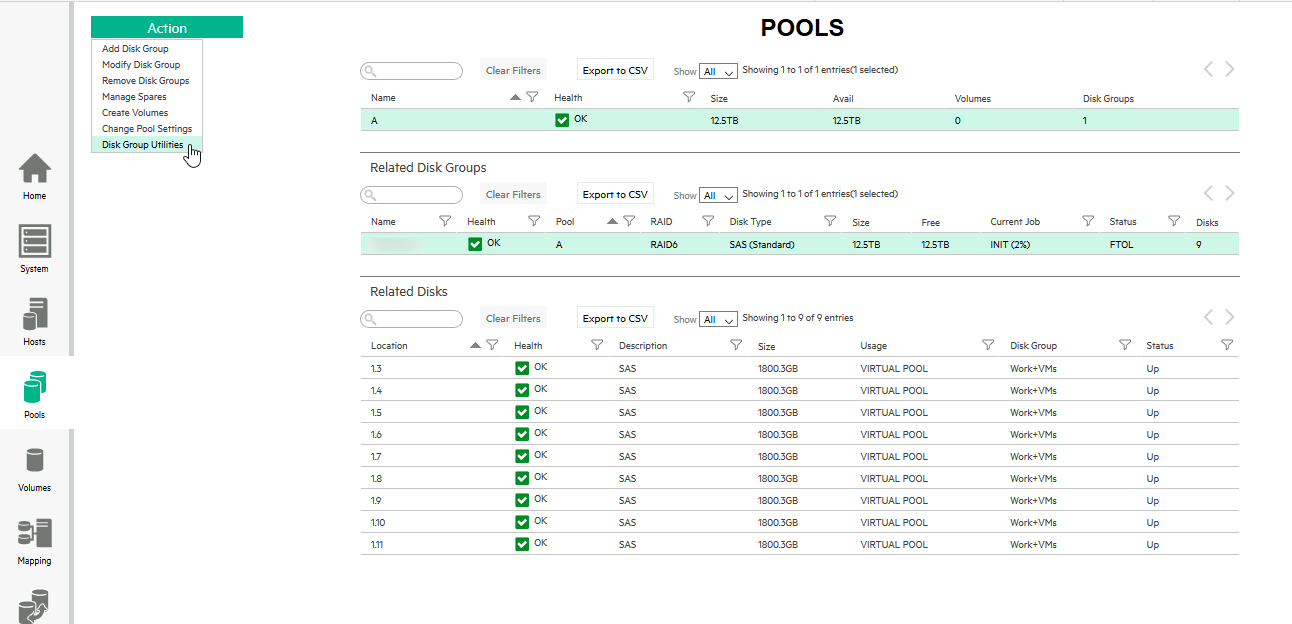
Task: Click Export to CSV above Pools table
Action: [615, 70]
